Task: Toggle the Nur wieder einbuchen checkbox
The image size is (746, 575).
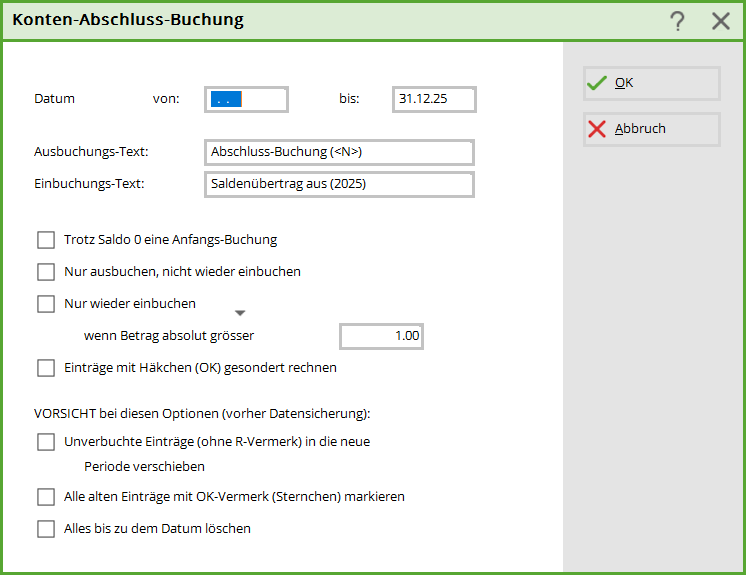Action: (x=46, y=304)
